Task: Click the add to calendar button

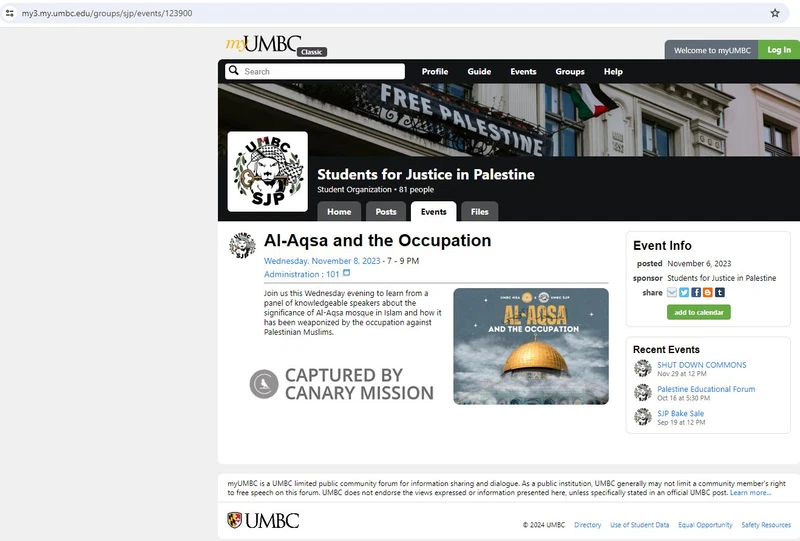Action: (699, 312)
